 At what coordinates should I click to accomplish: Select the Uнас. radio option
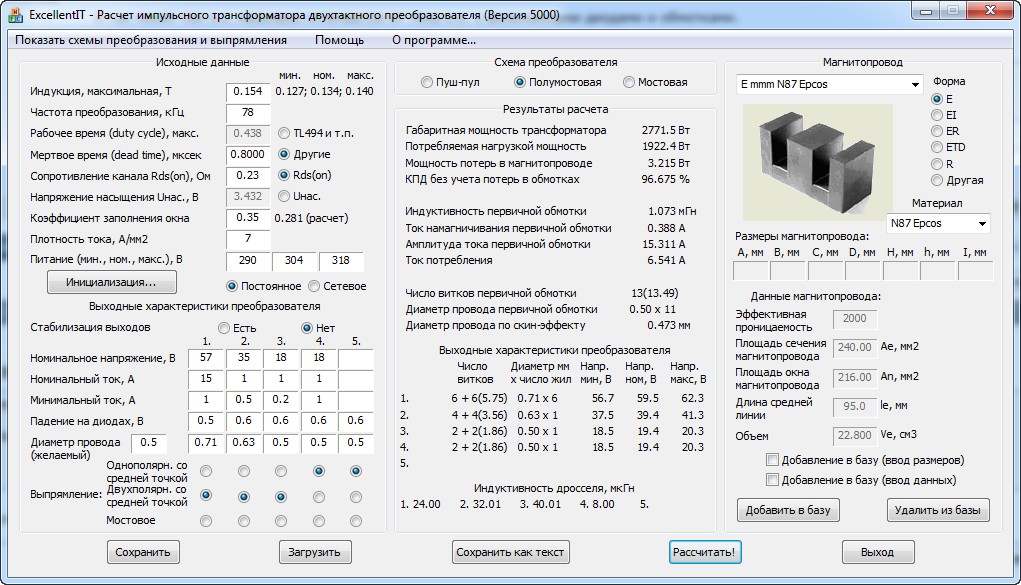(x=283, y=196)
